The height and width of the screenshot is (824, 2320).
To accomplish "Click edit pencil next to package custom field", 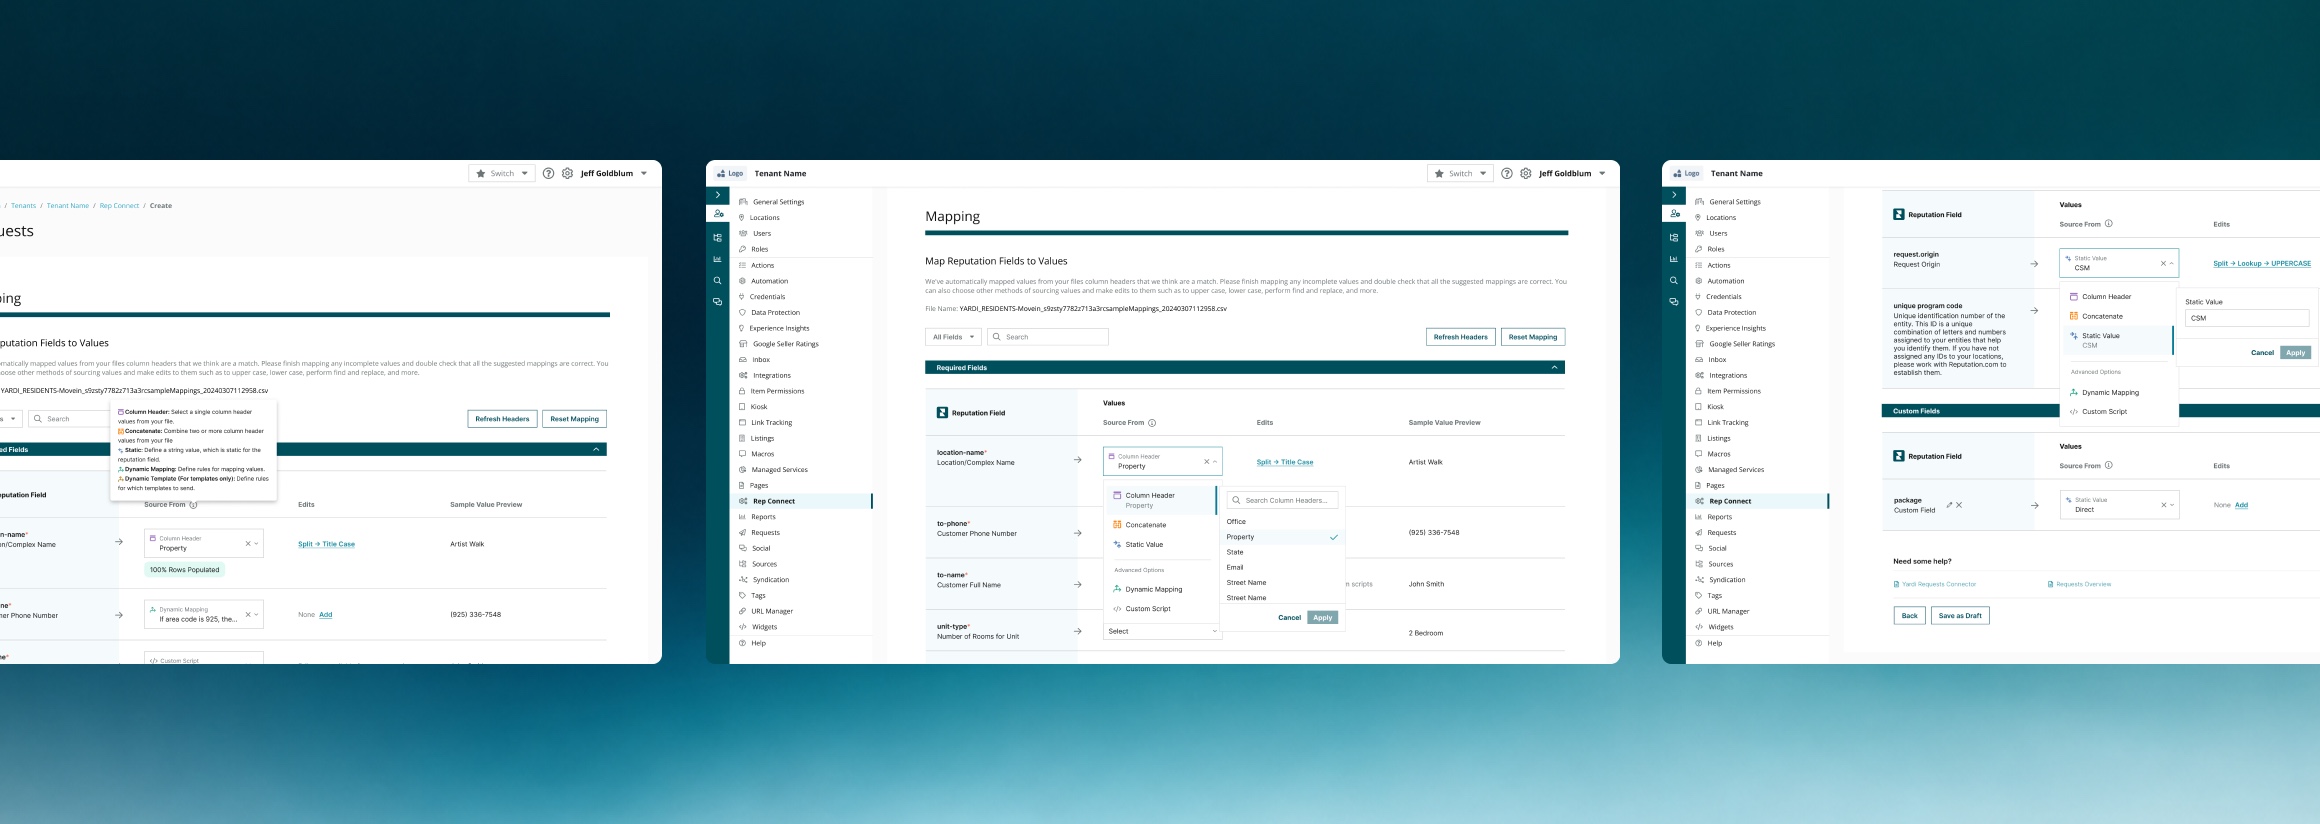I will [1949, 505].
